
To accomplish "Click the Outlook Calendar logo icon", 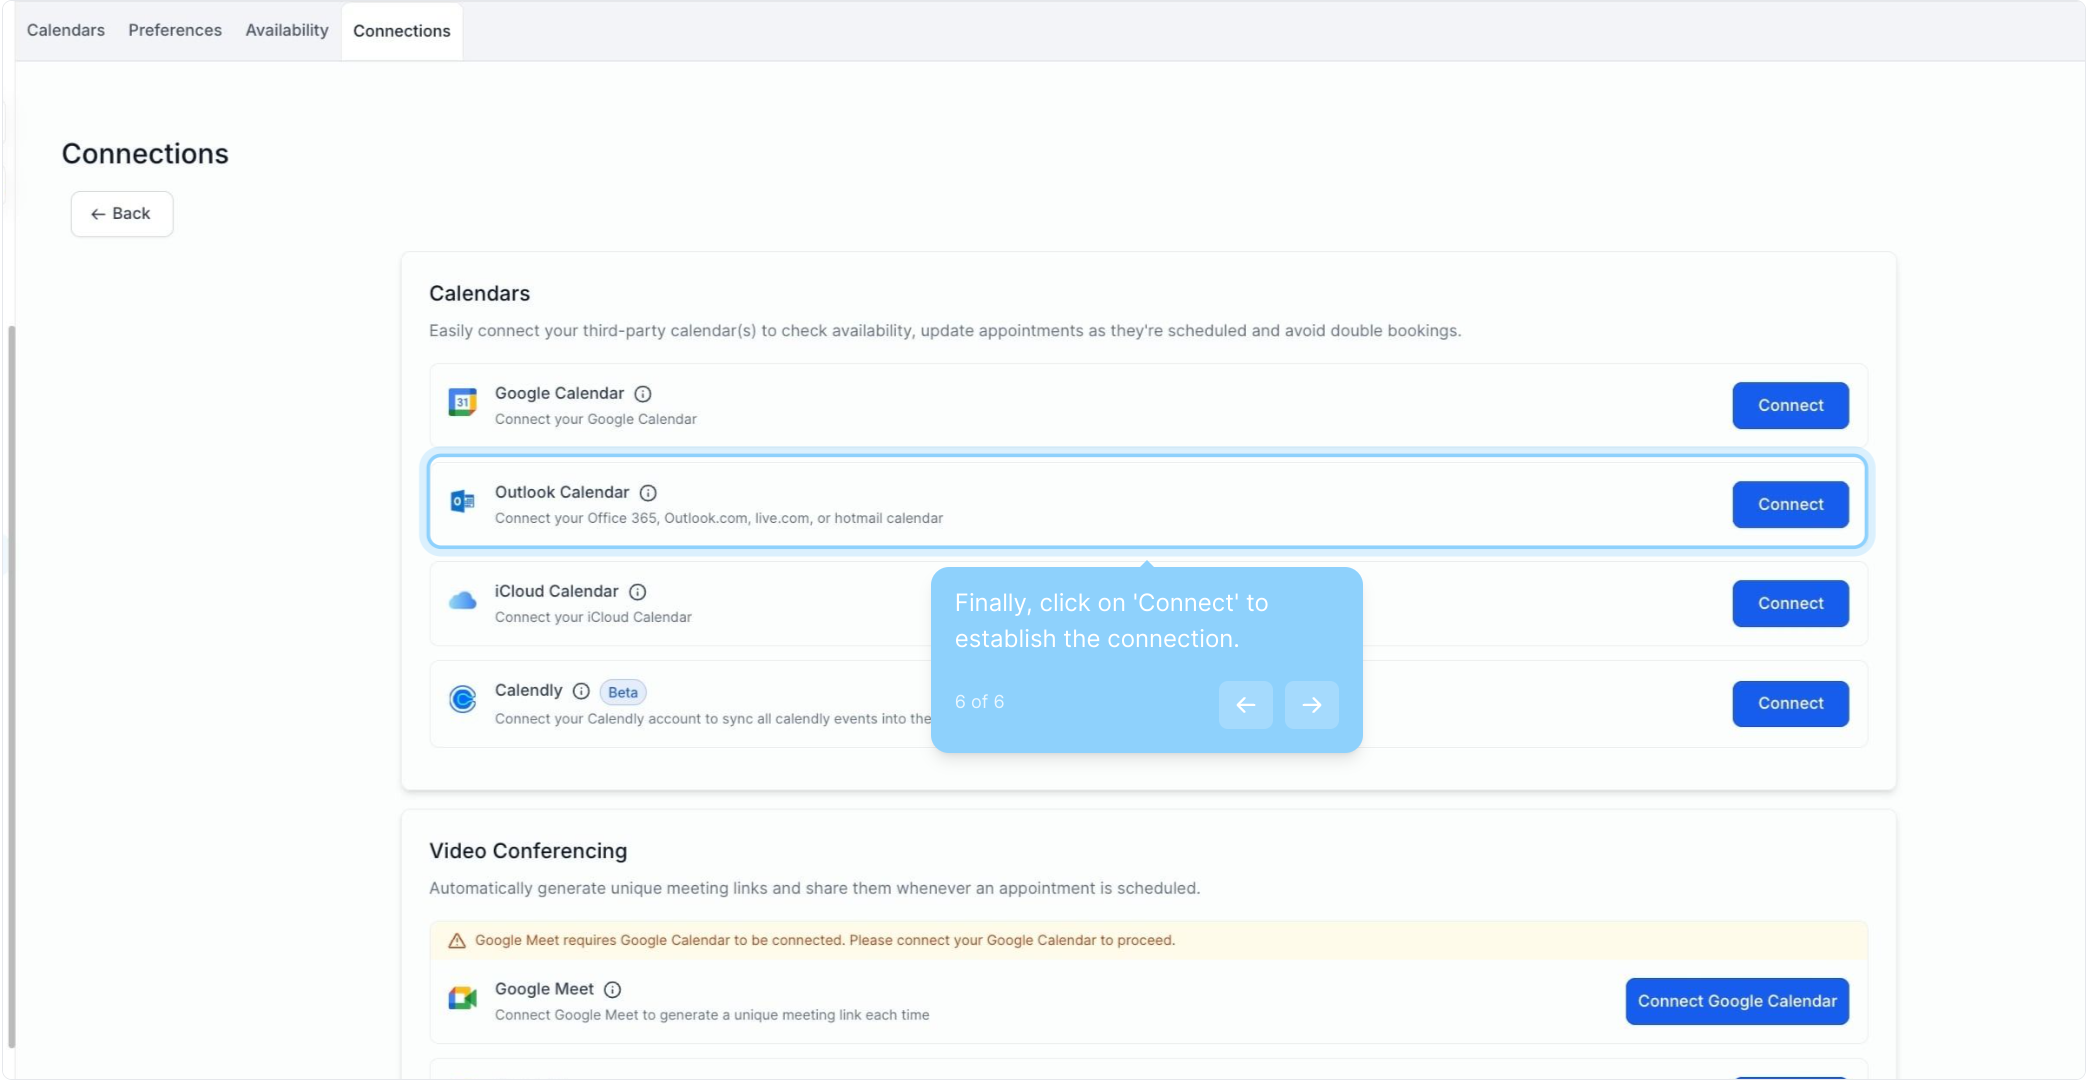I will (x=462, y=501).
